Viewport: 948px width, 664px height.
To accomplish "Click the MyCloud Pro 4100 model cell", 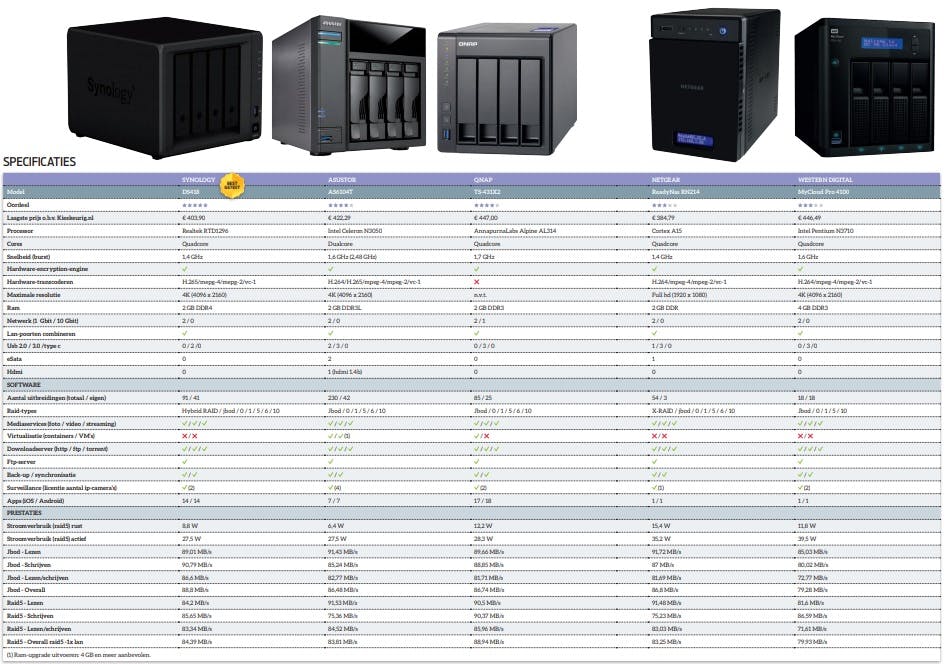I will (823, 192).
